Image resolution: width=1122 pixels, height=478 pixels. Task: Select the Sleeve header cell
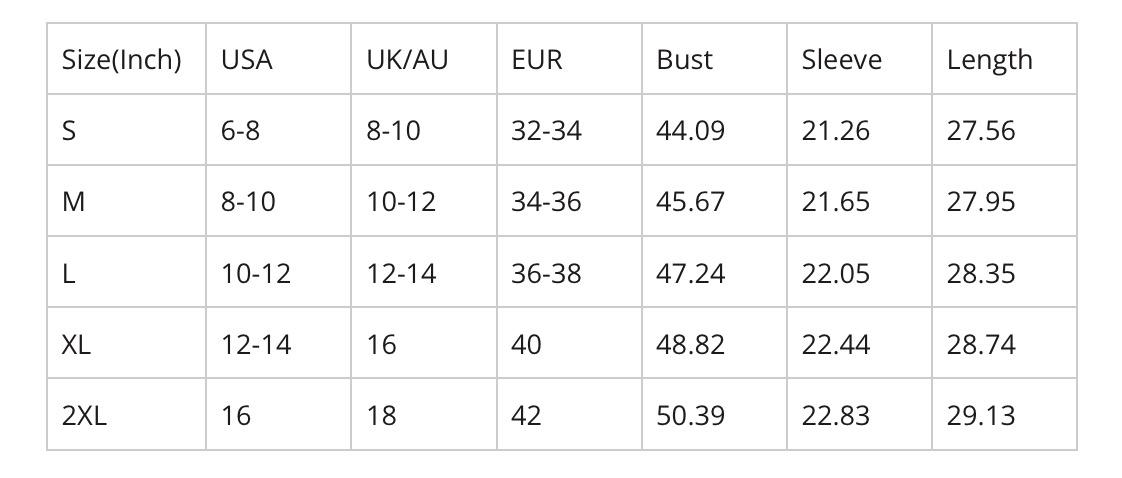click(x=841, y=60)
